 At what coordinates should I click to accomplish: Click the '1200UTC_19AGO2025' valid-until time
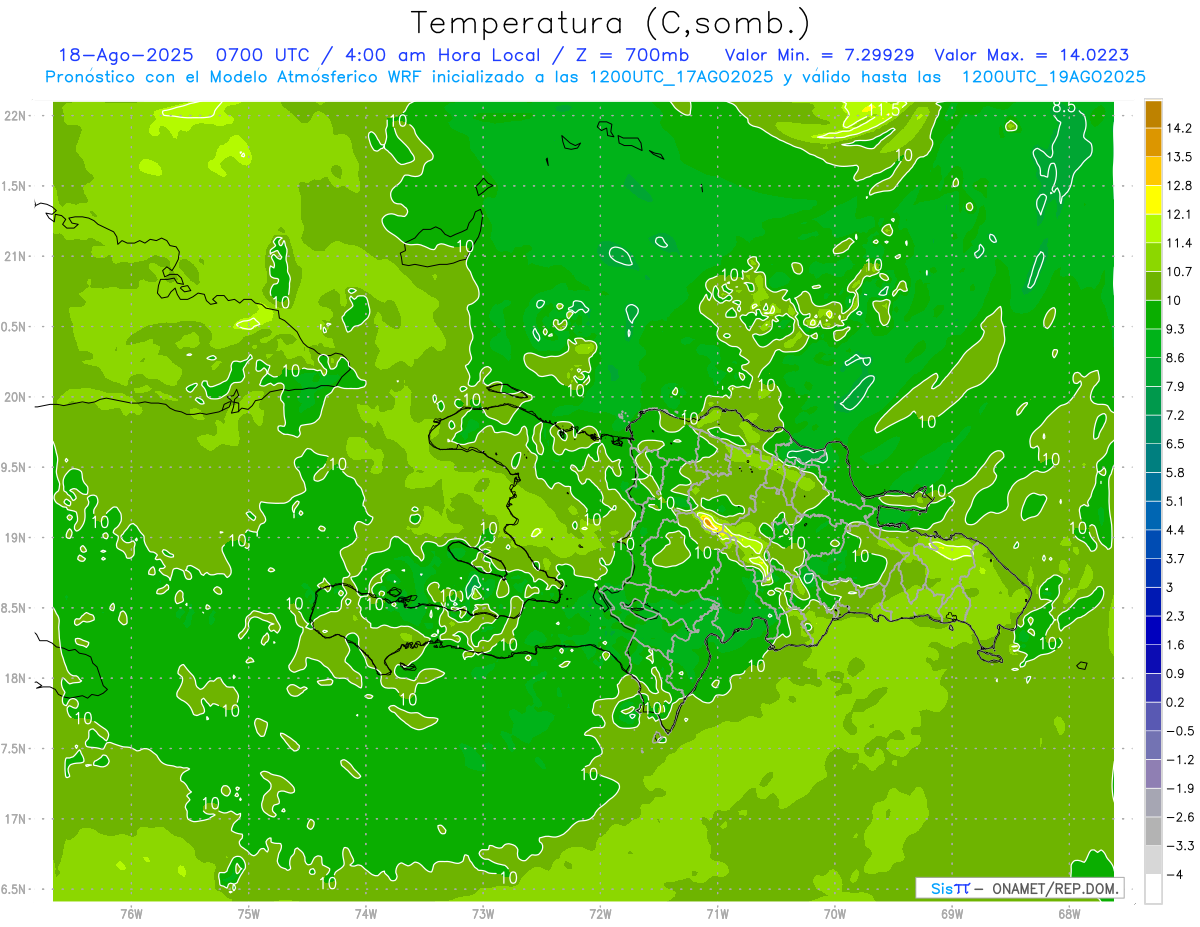coord(1053,77)
